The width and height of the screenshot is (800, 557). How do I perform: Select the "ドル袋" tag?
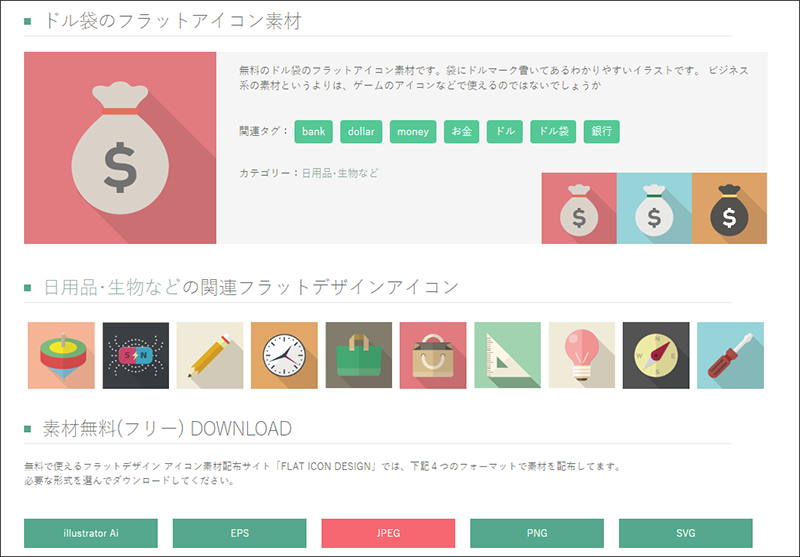553,132
